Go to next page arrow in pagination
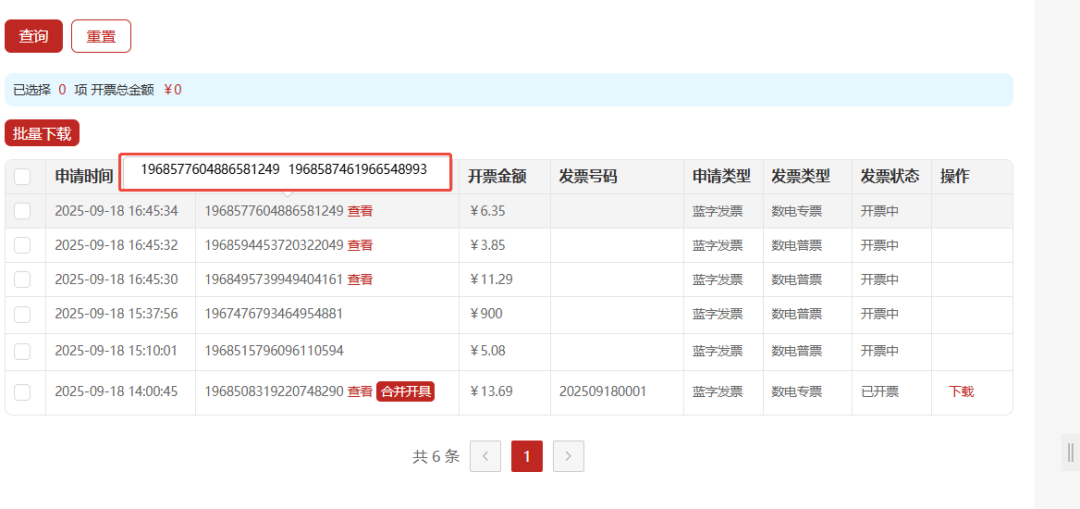Viewport: 1080px width, 509px height. (x=568, y=456)
